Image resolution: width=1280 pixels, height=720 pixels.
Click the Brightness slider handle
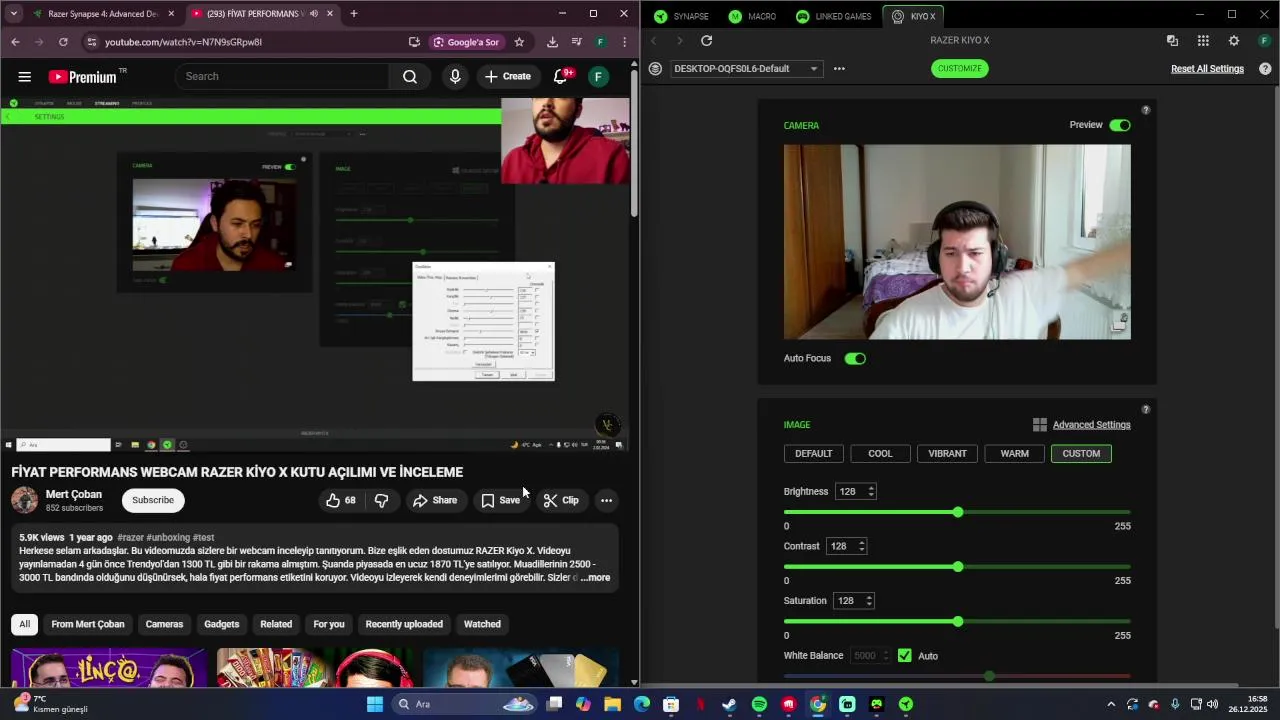[958, 512]
